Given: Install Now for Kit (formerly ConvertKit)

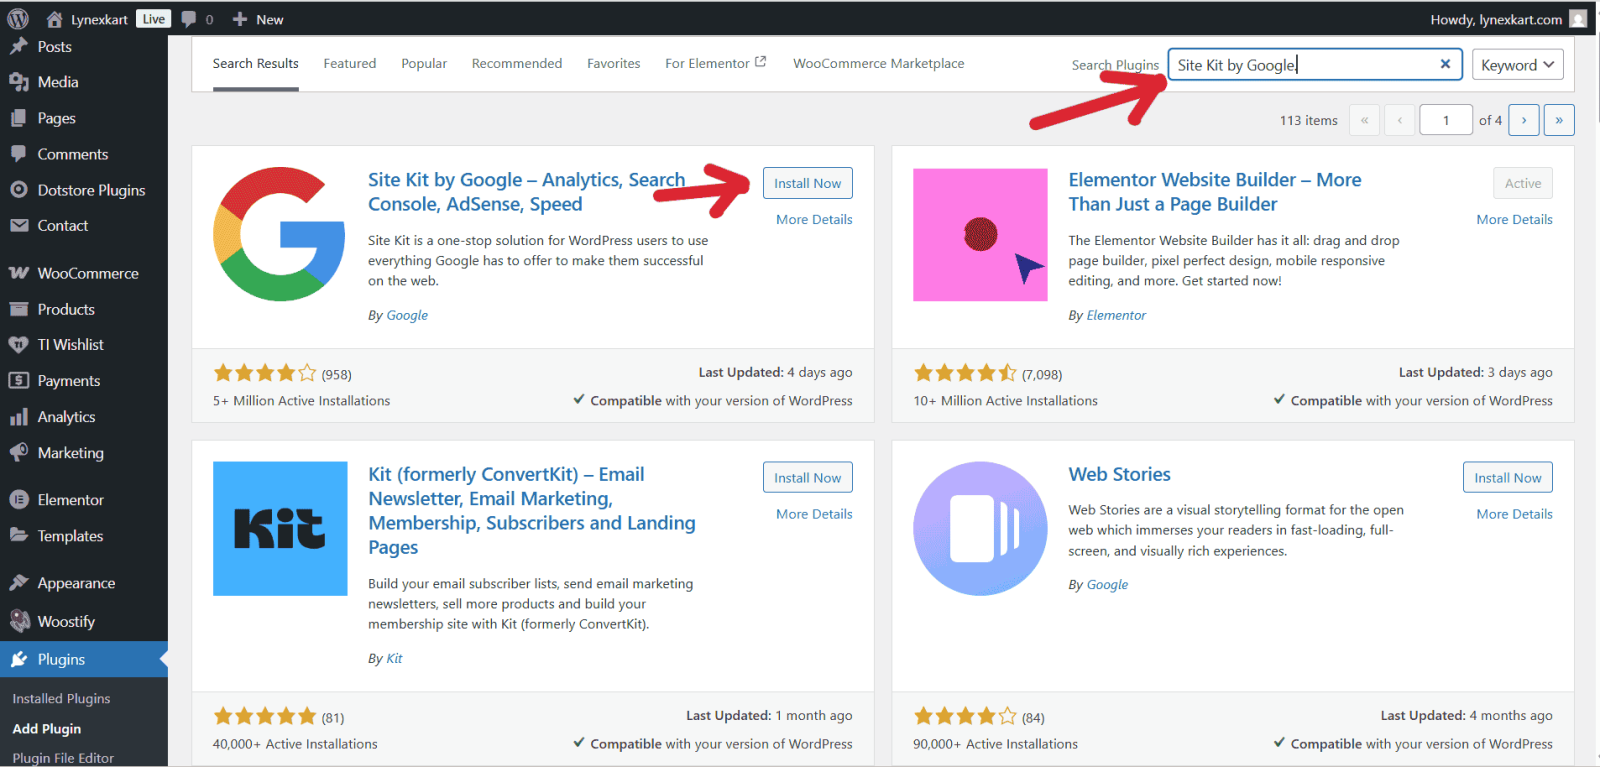Looking at the screenshot, I should [x=807, y=477].
